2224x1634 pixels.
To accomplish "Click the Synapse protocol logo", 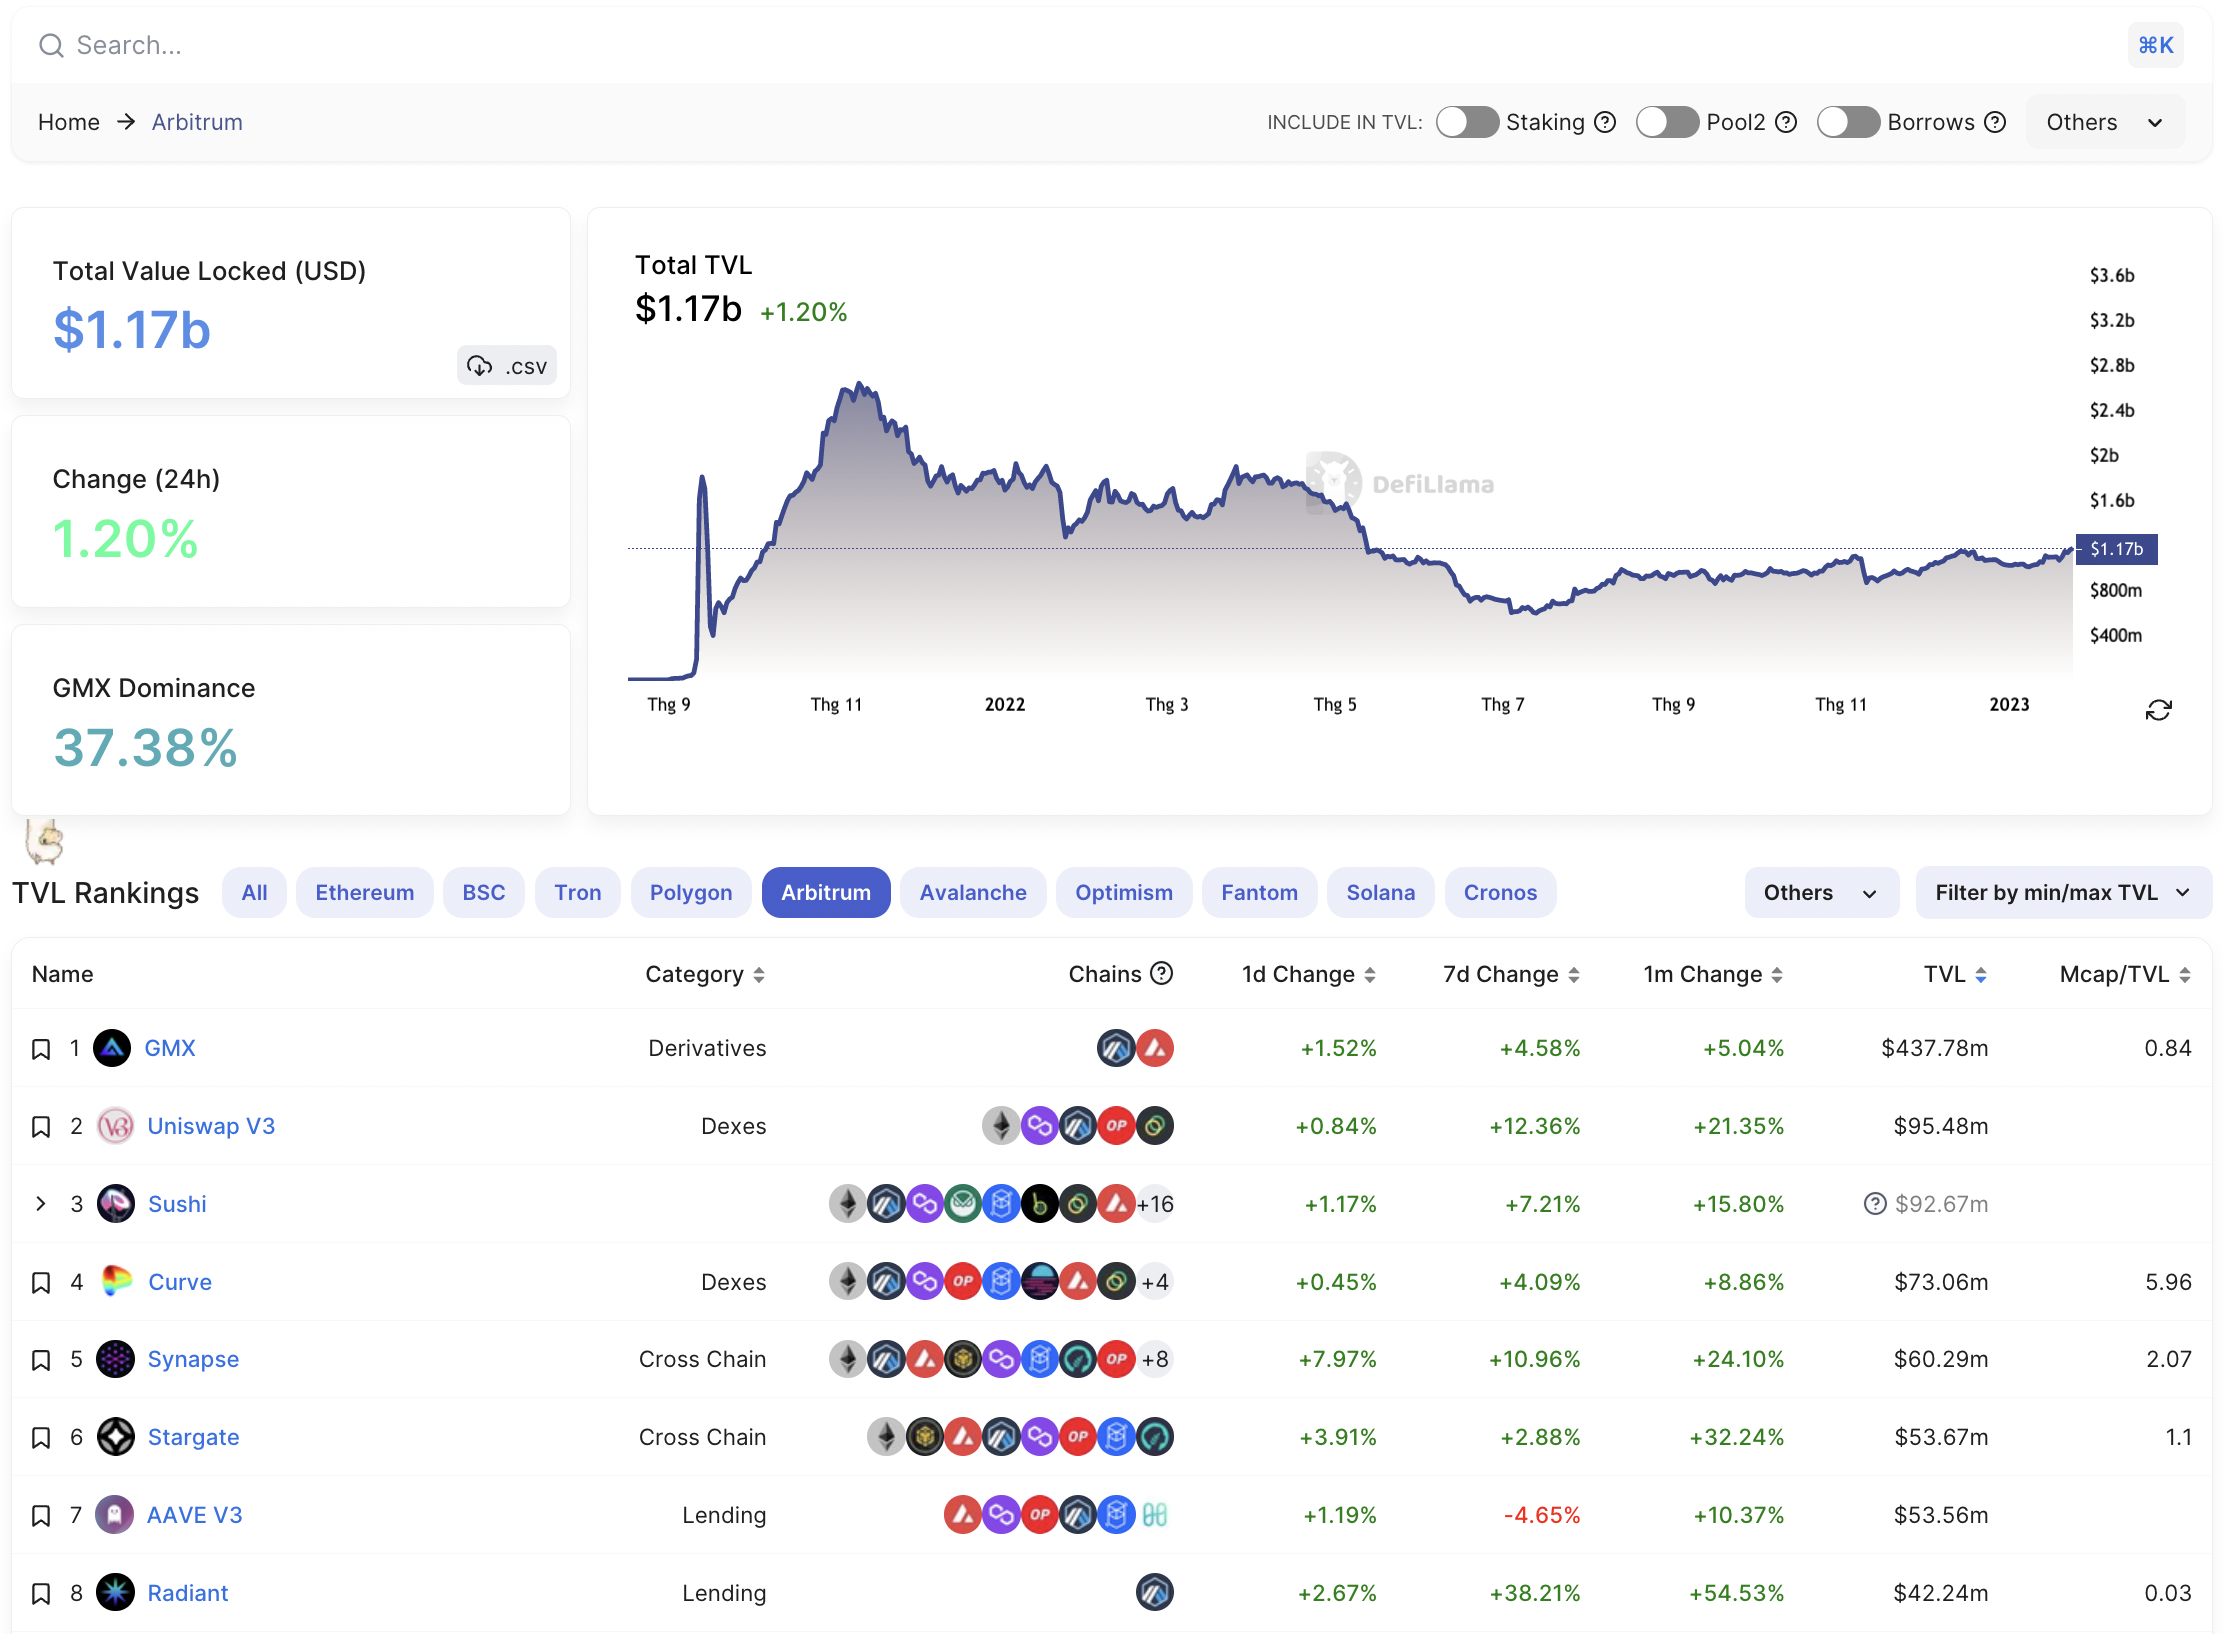I will 115,1359.
